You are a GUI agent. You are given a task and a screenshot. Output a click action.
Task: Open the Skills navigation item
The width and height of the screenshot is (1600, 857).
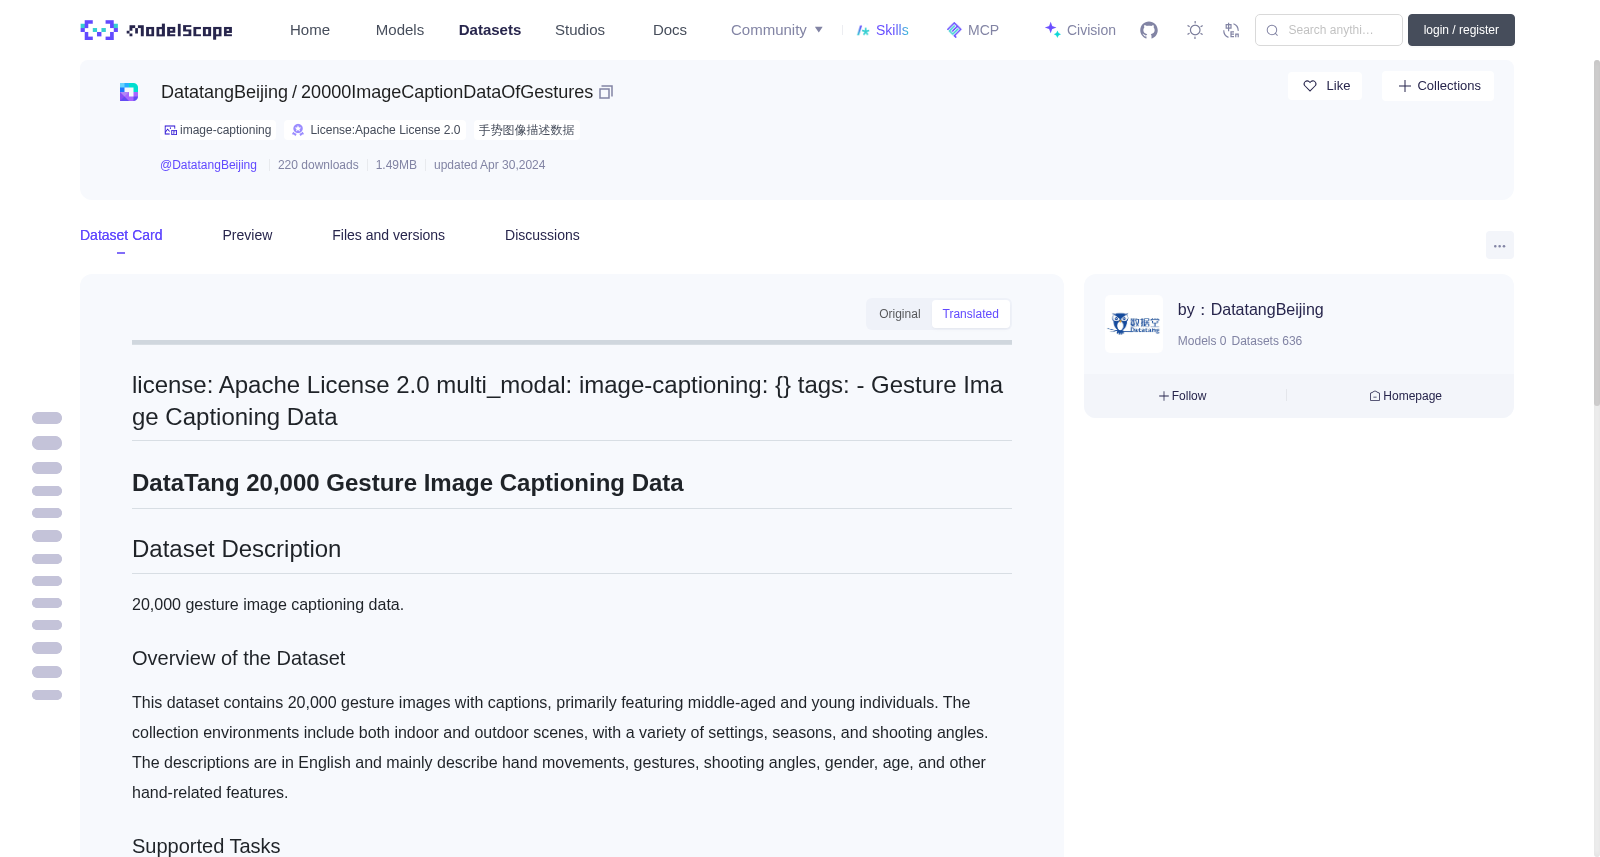tap(882, 30)
